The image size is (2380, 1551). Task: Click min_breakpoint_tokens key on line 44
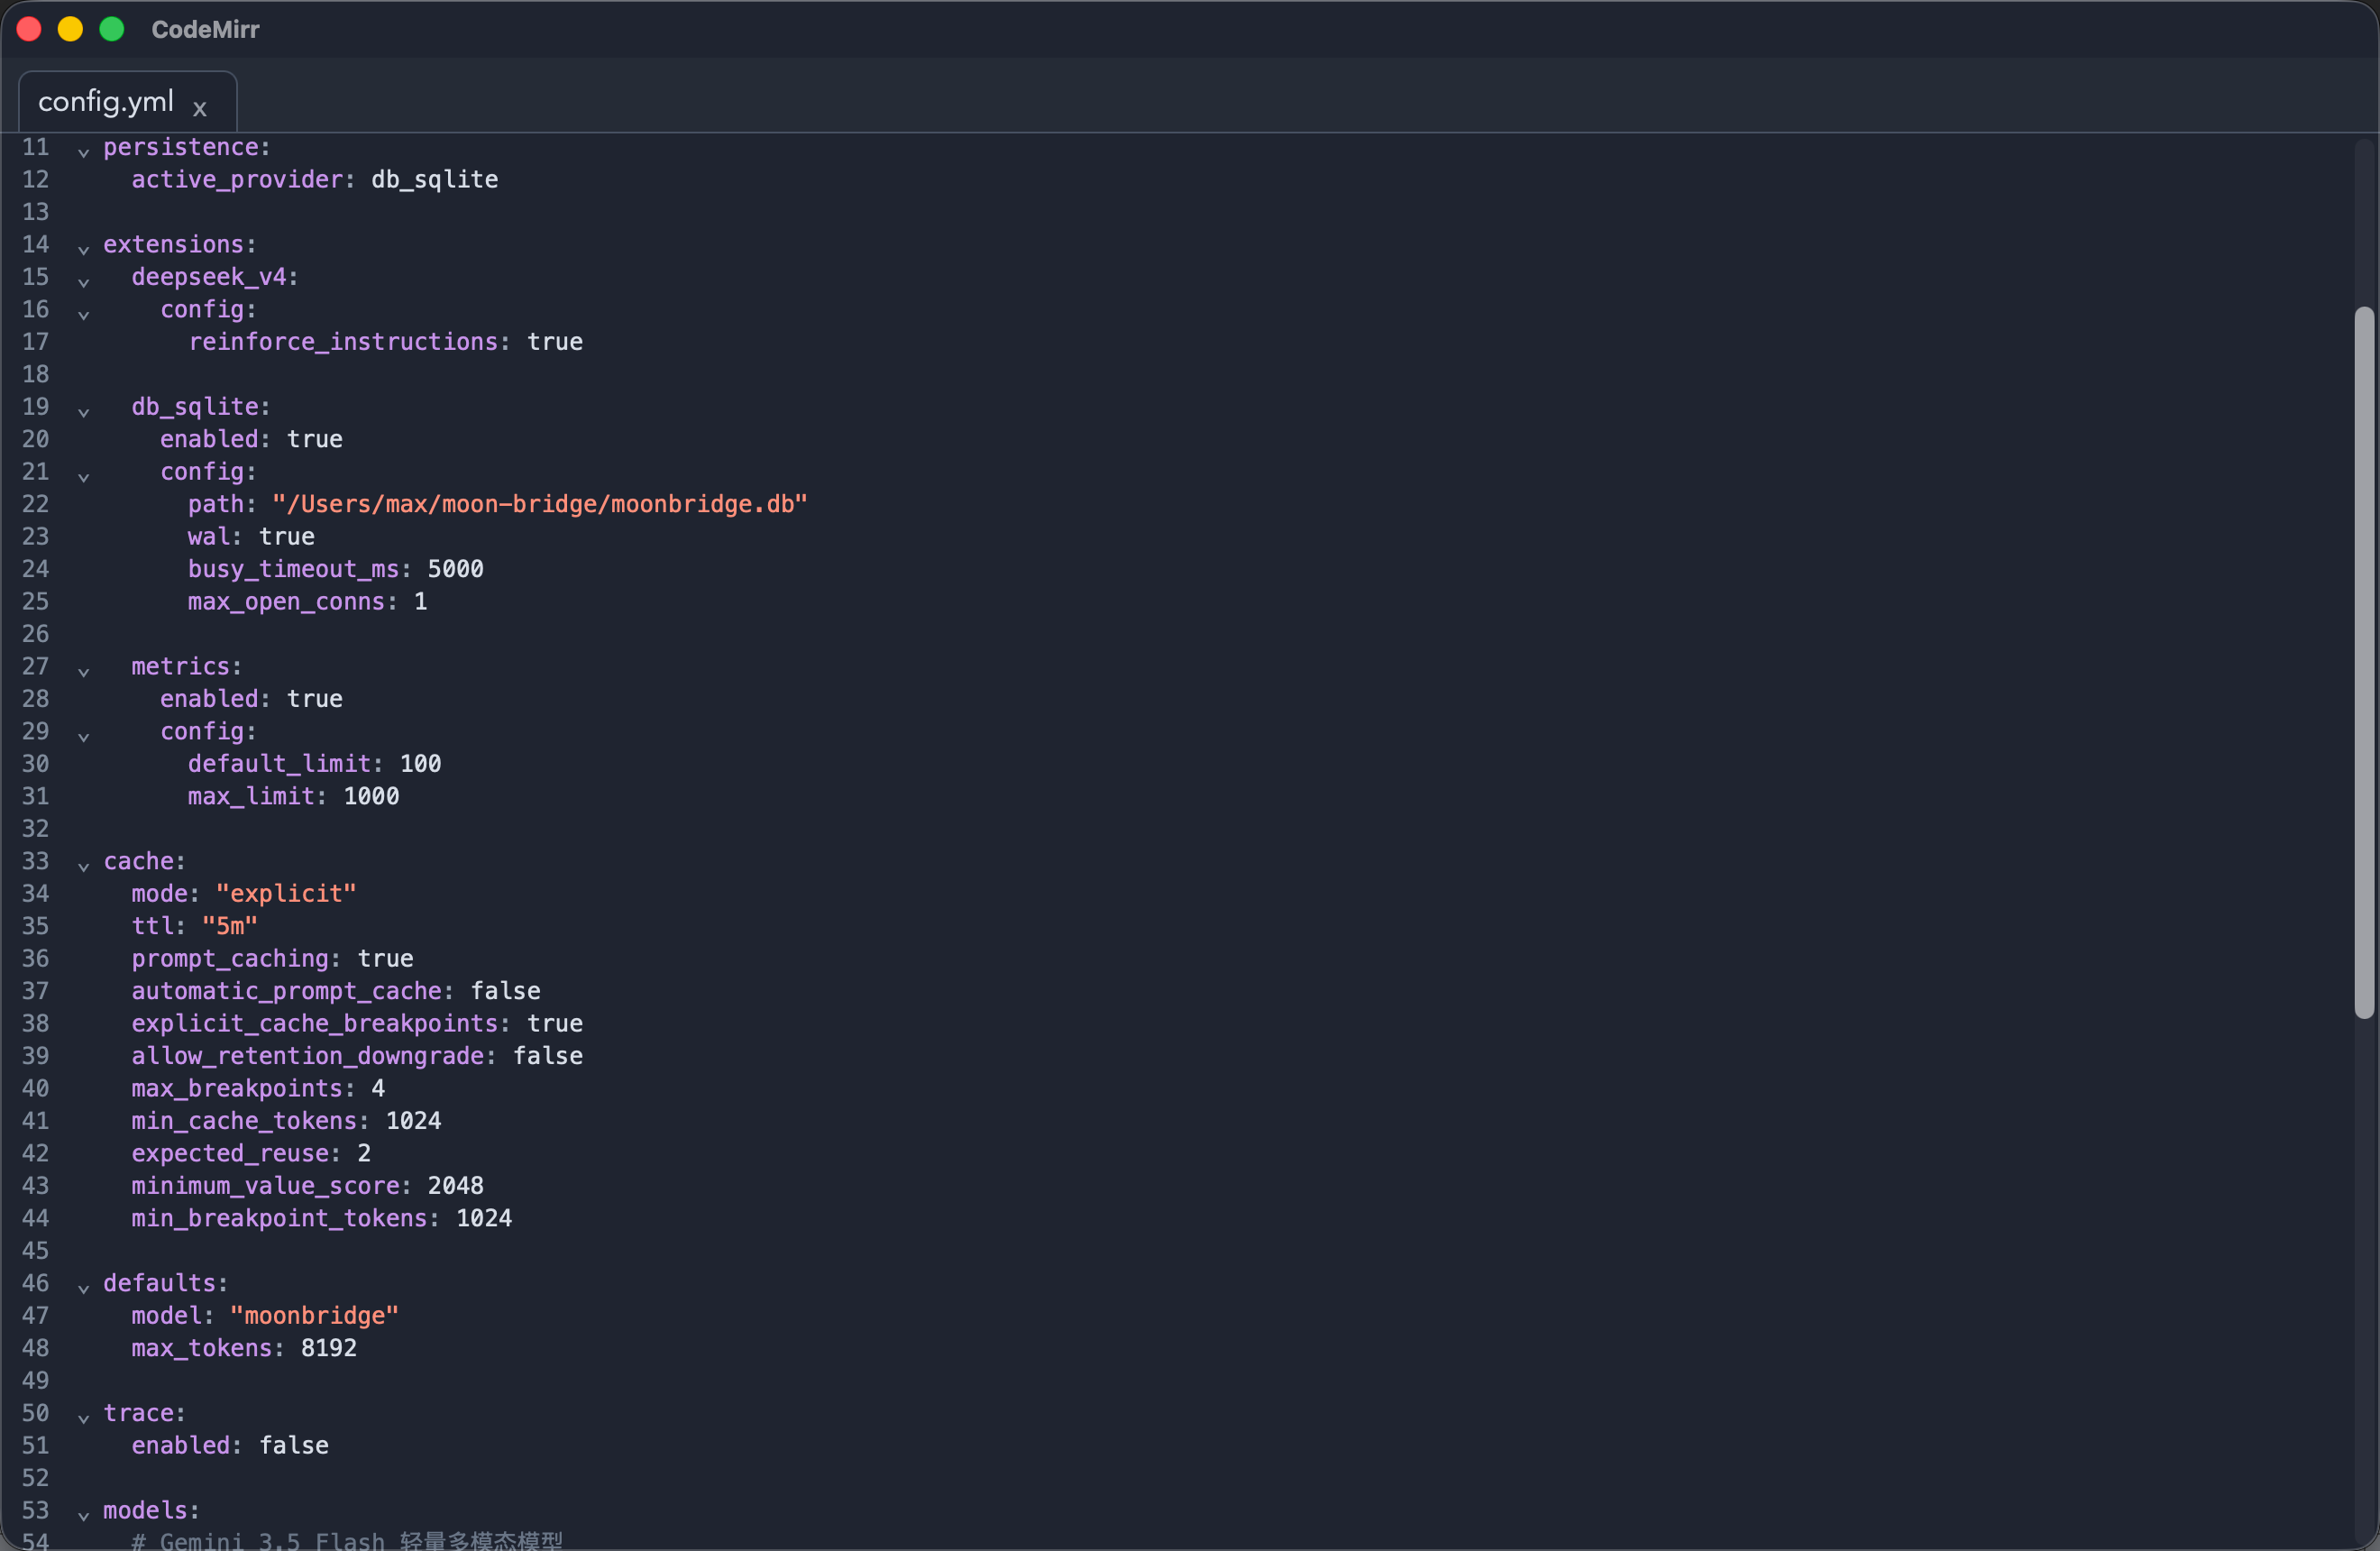point(279,1218)
